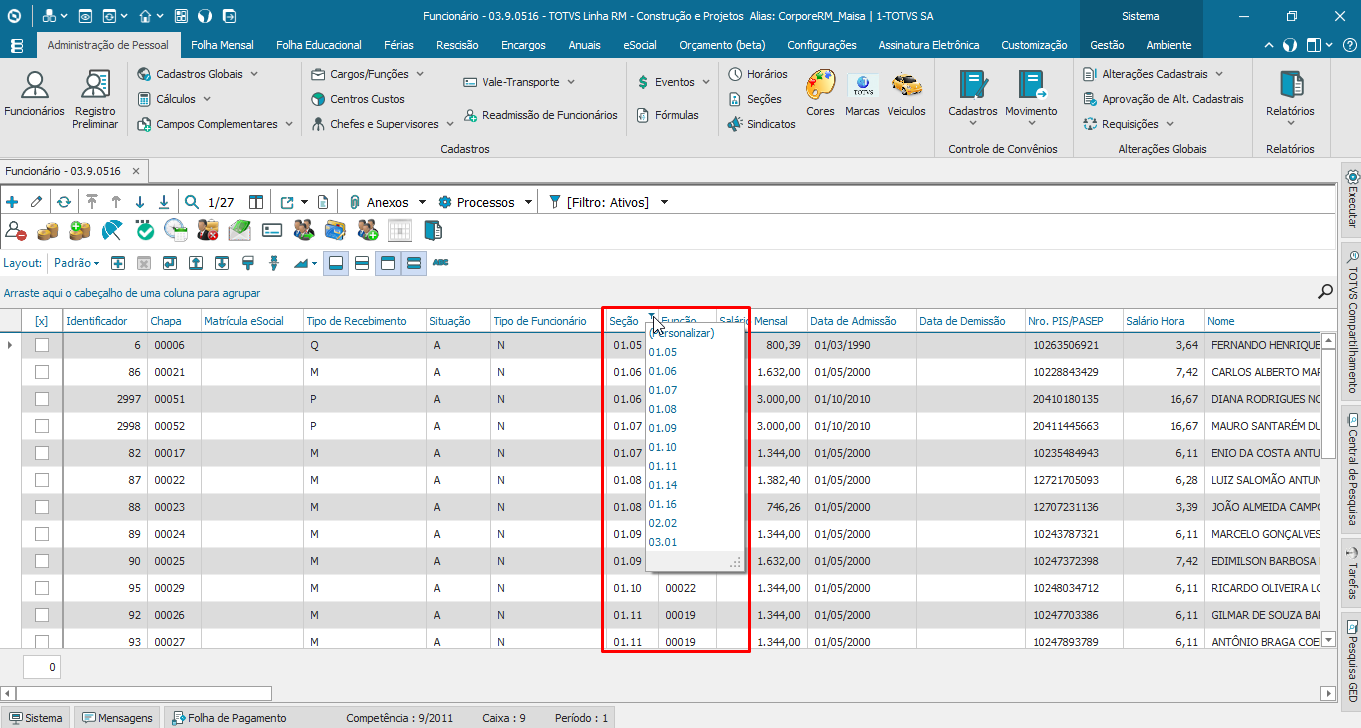Screen dimensions: 1361x728
Task: Click the refresh icon in record toolbar
Action: [x=63, y=202]
